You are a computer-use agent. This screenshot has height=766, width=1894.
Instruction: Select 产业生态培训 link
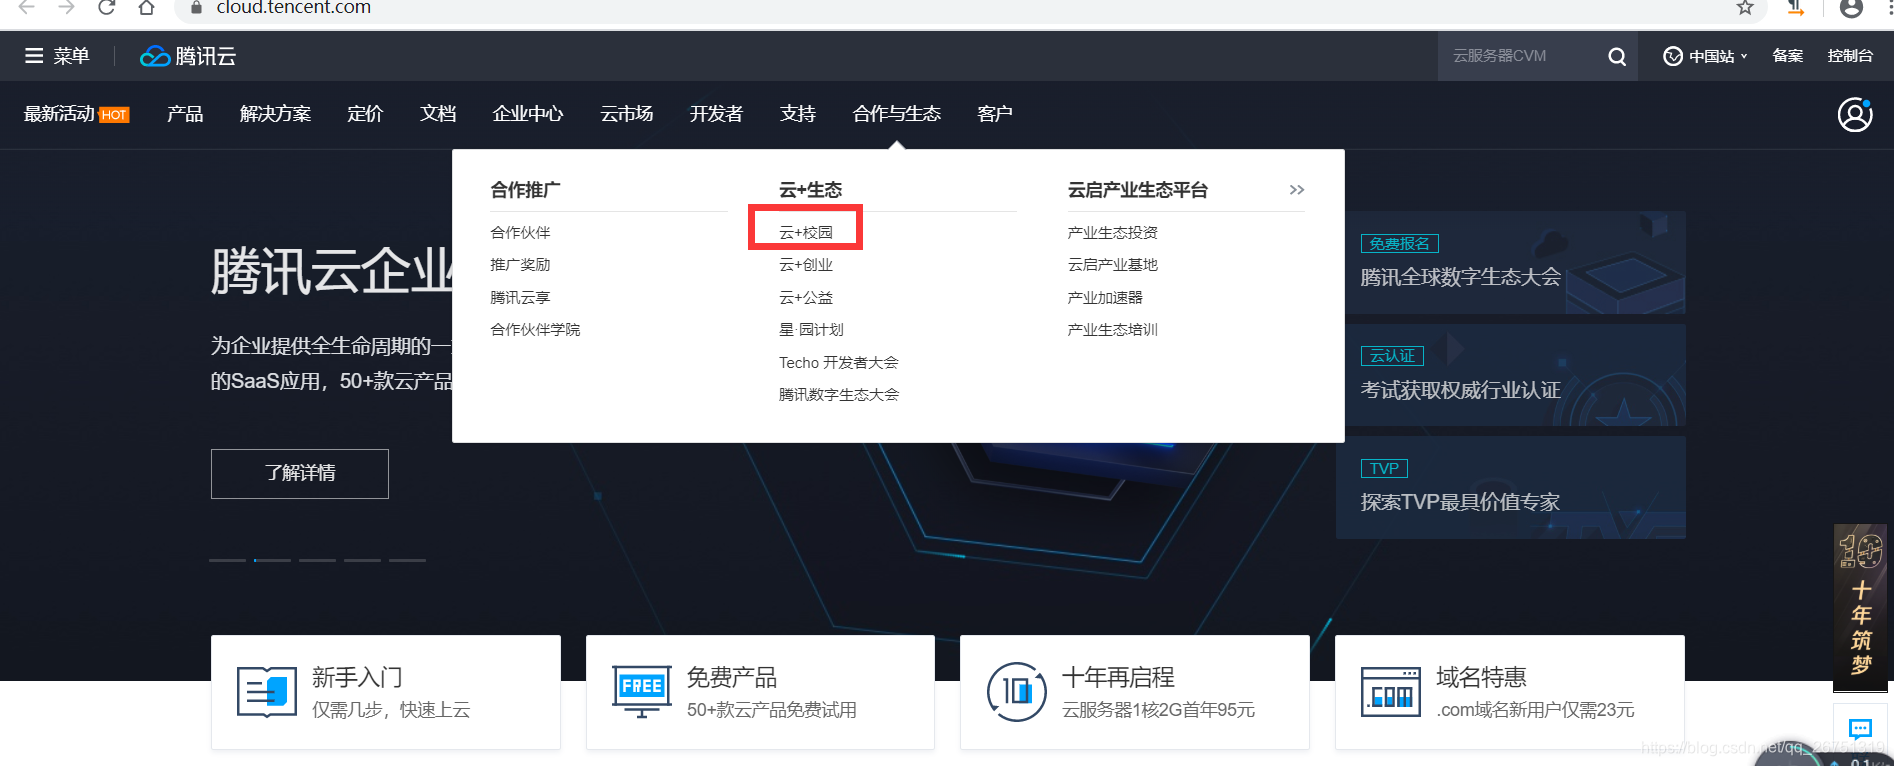point(1113,330)
